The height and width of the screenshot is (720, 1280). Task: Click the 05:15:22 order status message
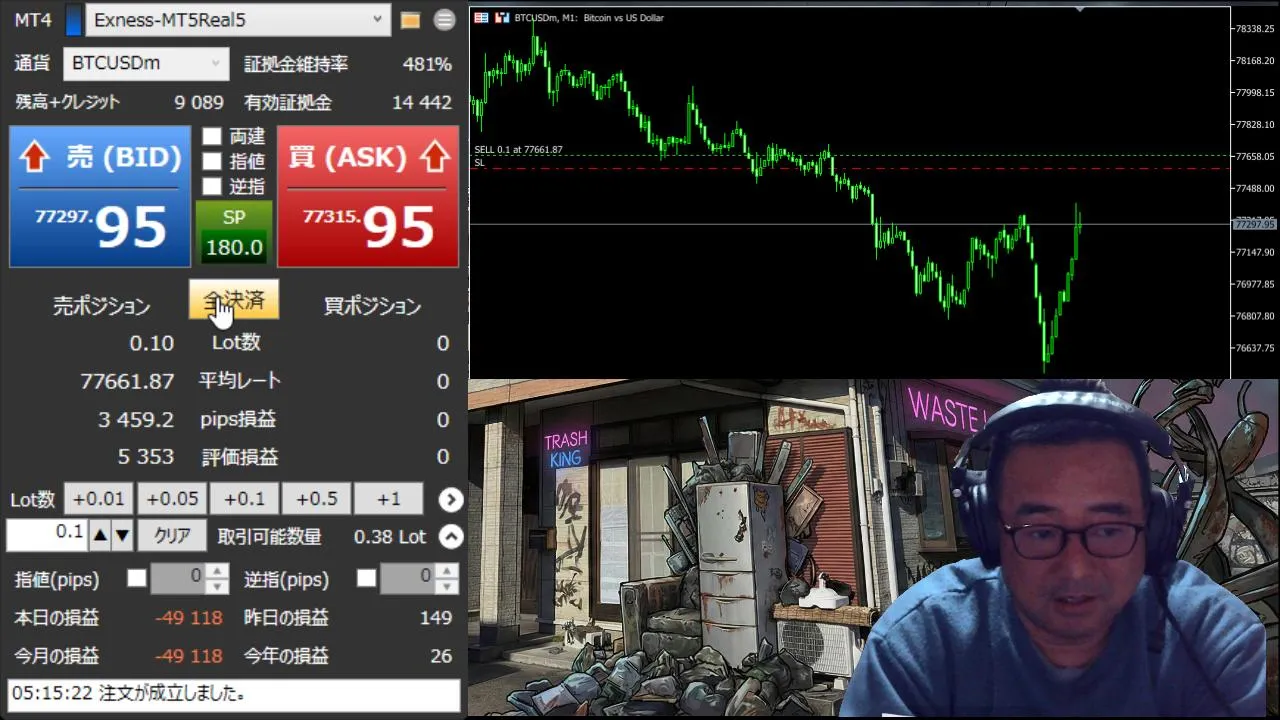pos(234,694)
